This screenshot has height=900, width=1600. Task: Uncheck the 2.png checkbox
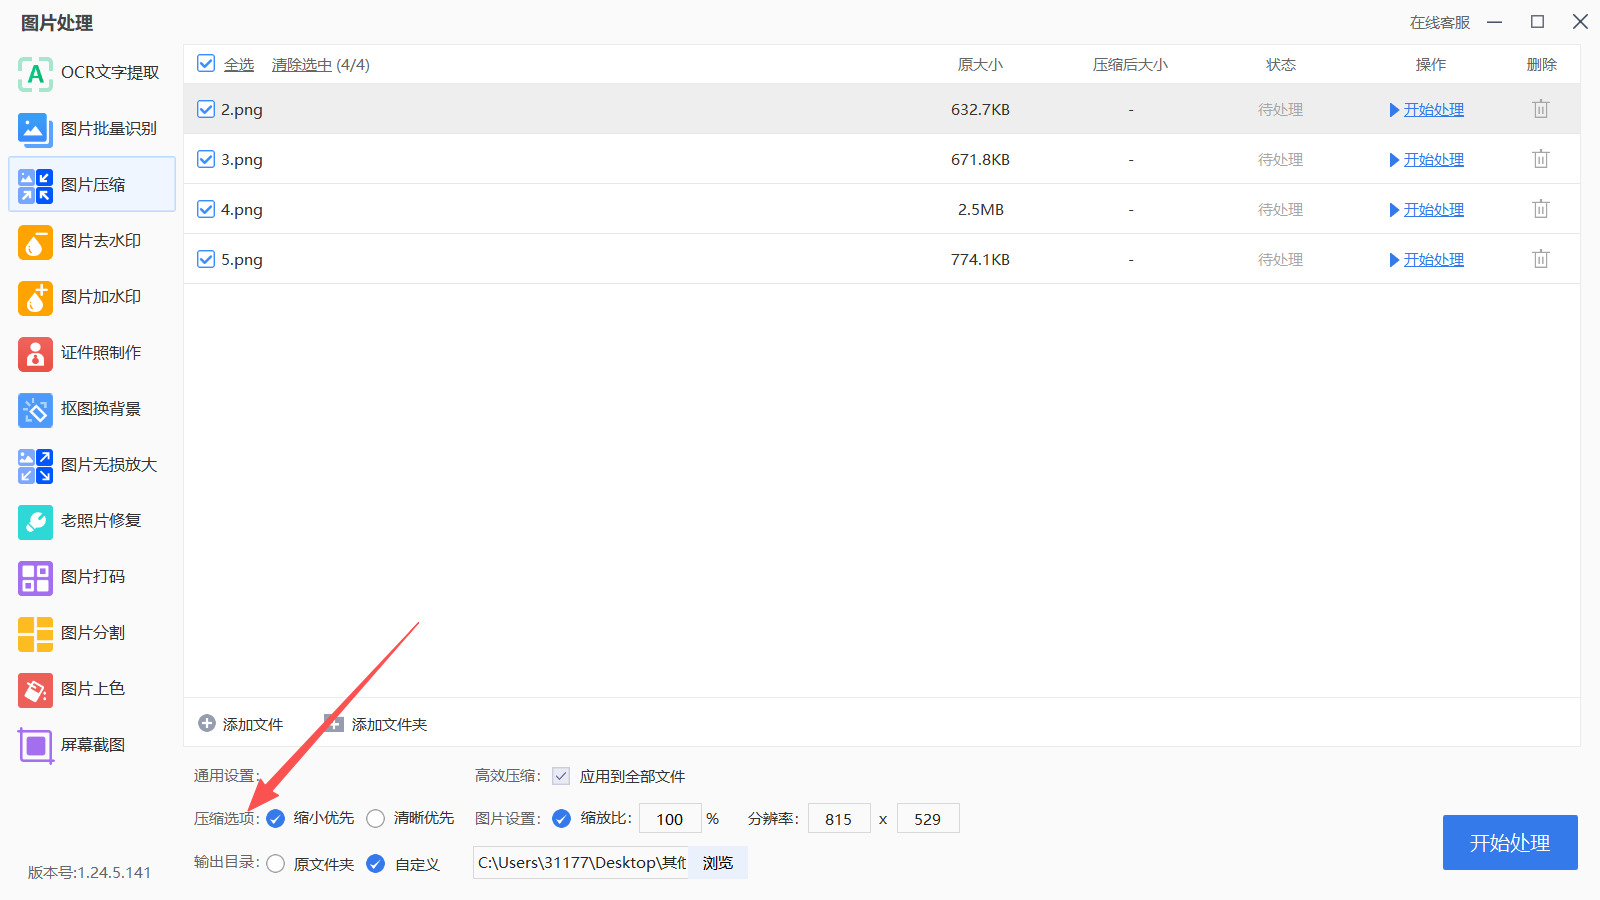click(x=206, y=109)
